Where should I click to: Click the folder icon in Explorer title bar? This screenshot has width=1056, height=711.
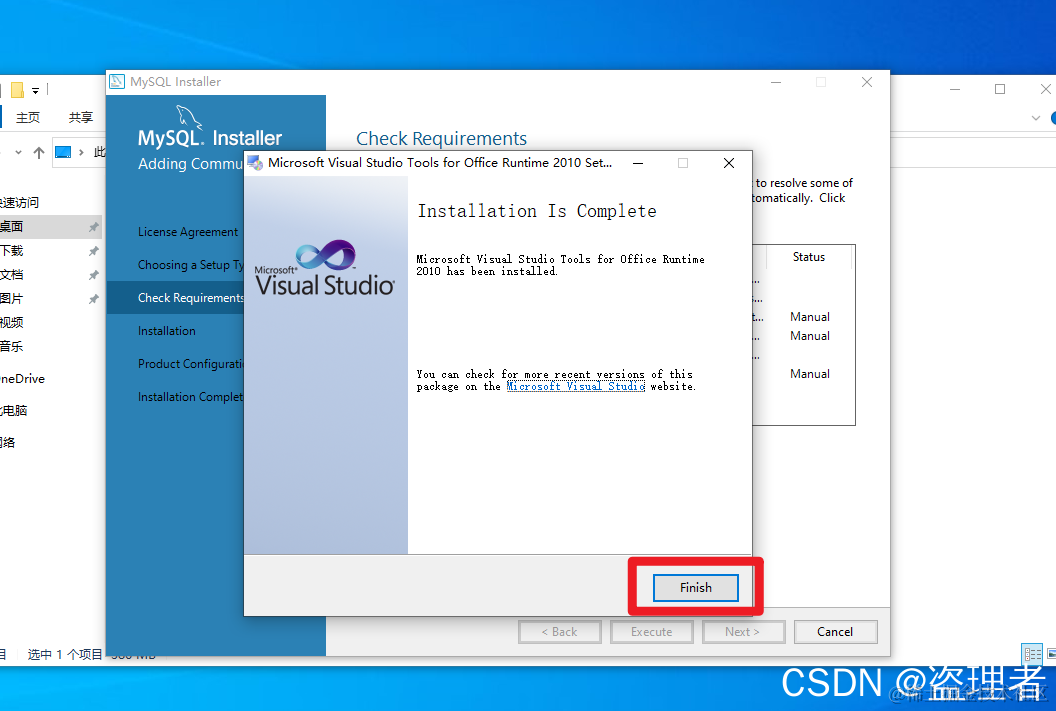(18, 90)
